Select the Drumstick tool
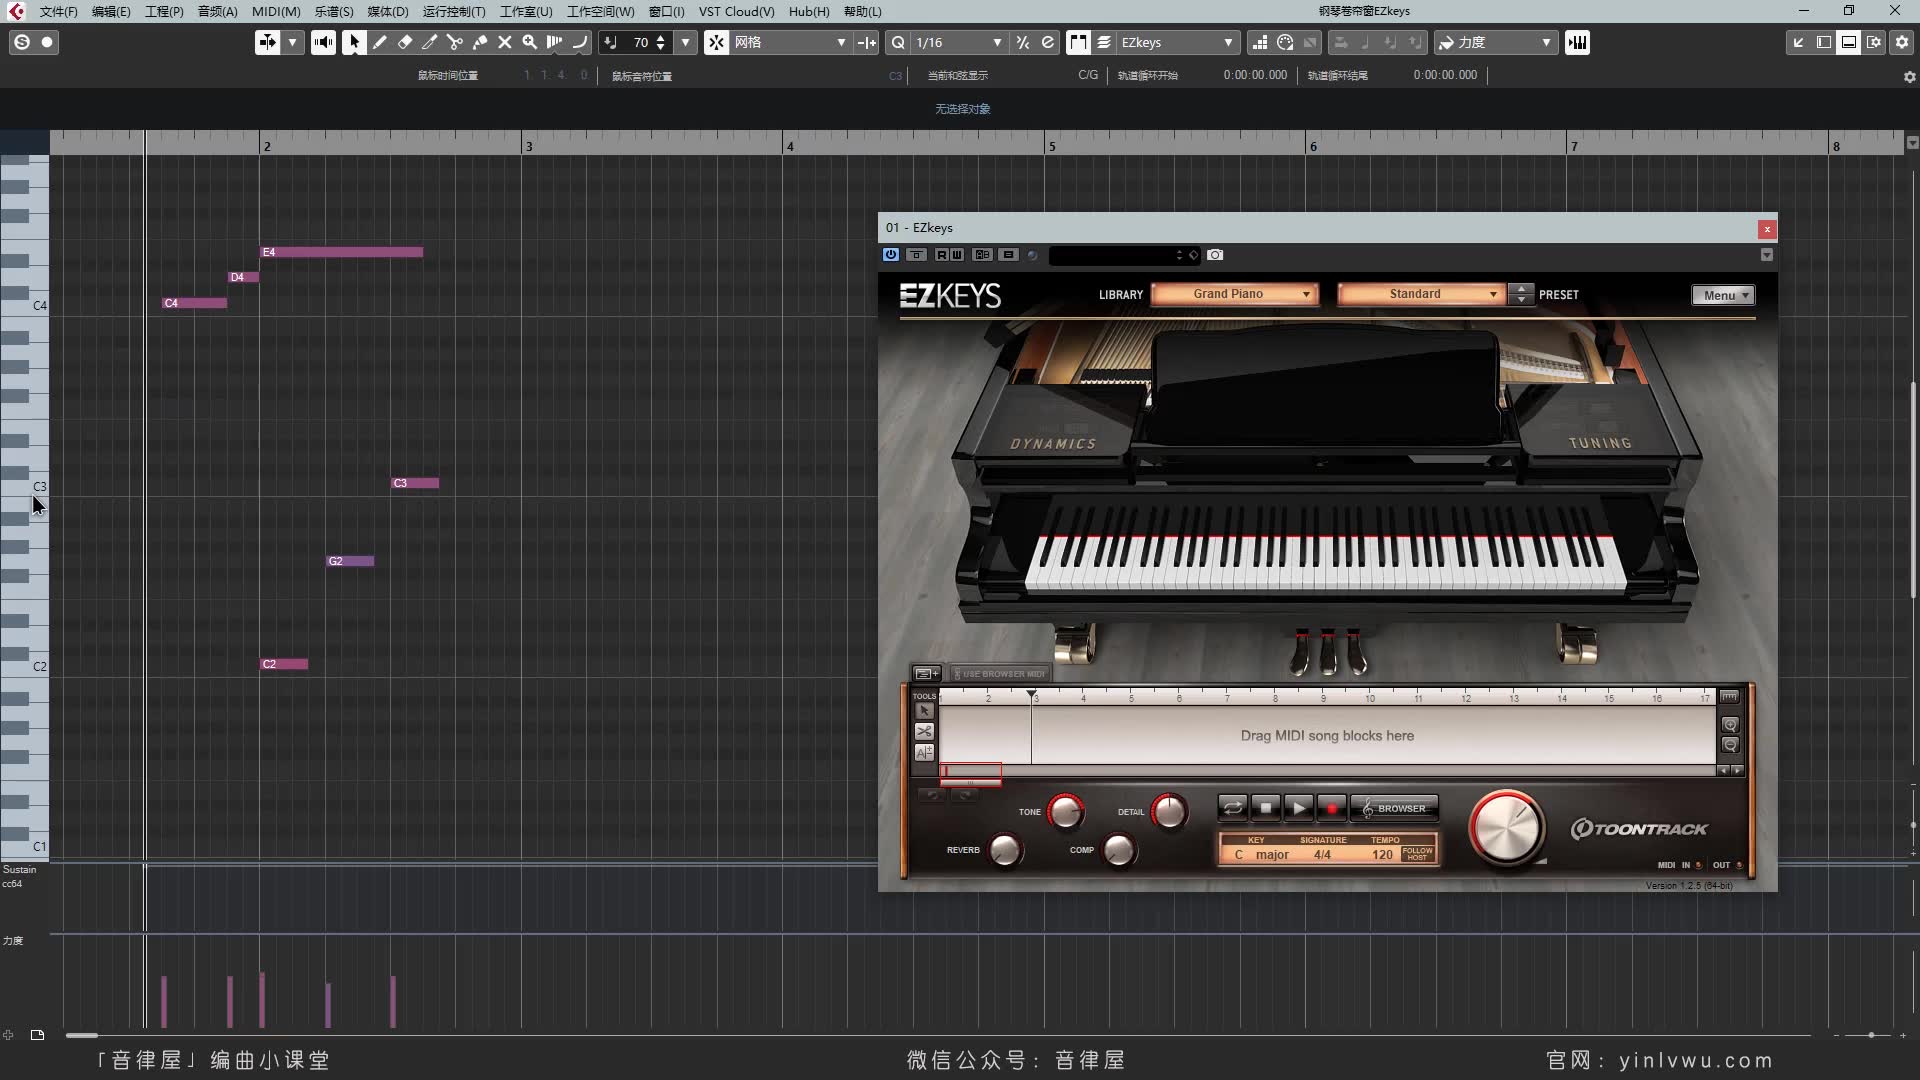This screenshot has height=1080, width=1920. [x=555, y=42]
